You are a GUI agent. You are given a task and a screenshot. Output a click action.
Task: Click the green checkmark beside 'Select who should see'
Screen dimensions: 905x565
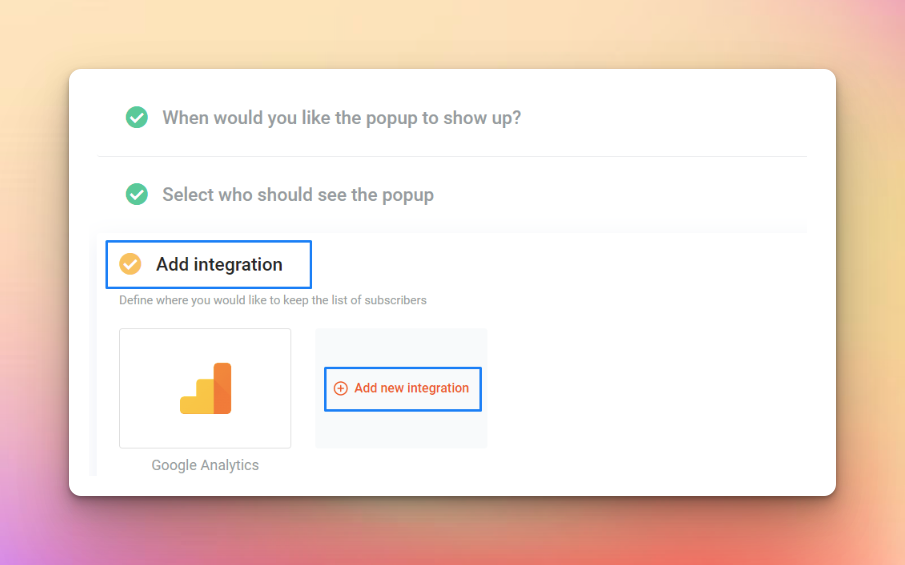coord(137,194)
